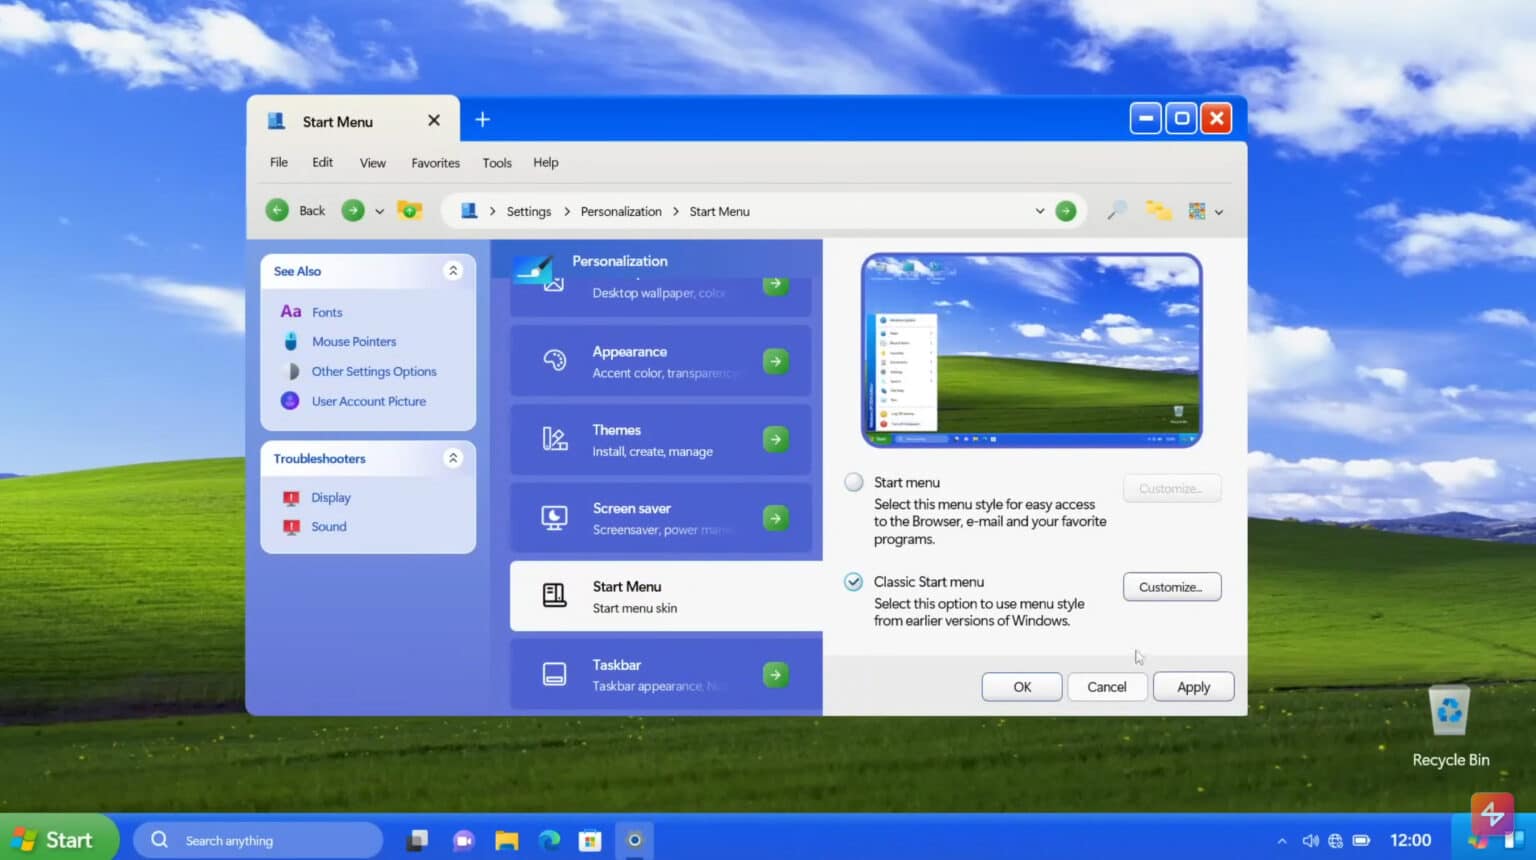
Task: Select the Mouse Pointers icon
Action: 290,341
